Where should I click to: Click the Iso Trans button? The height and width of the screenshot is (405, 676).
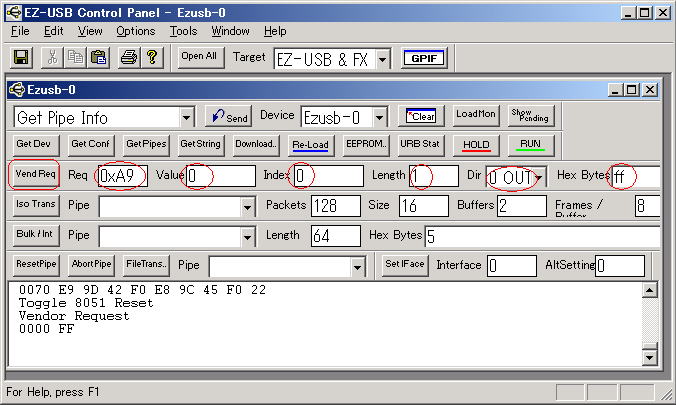pos(35,205)
